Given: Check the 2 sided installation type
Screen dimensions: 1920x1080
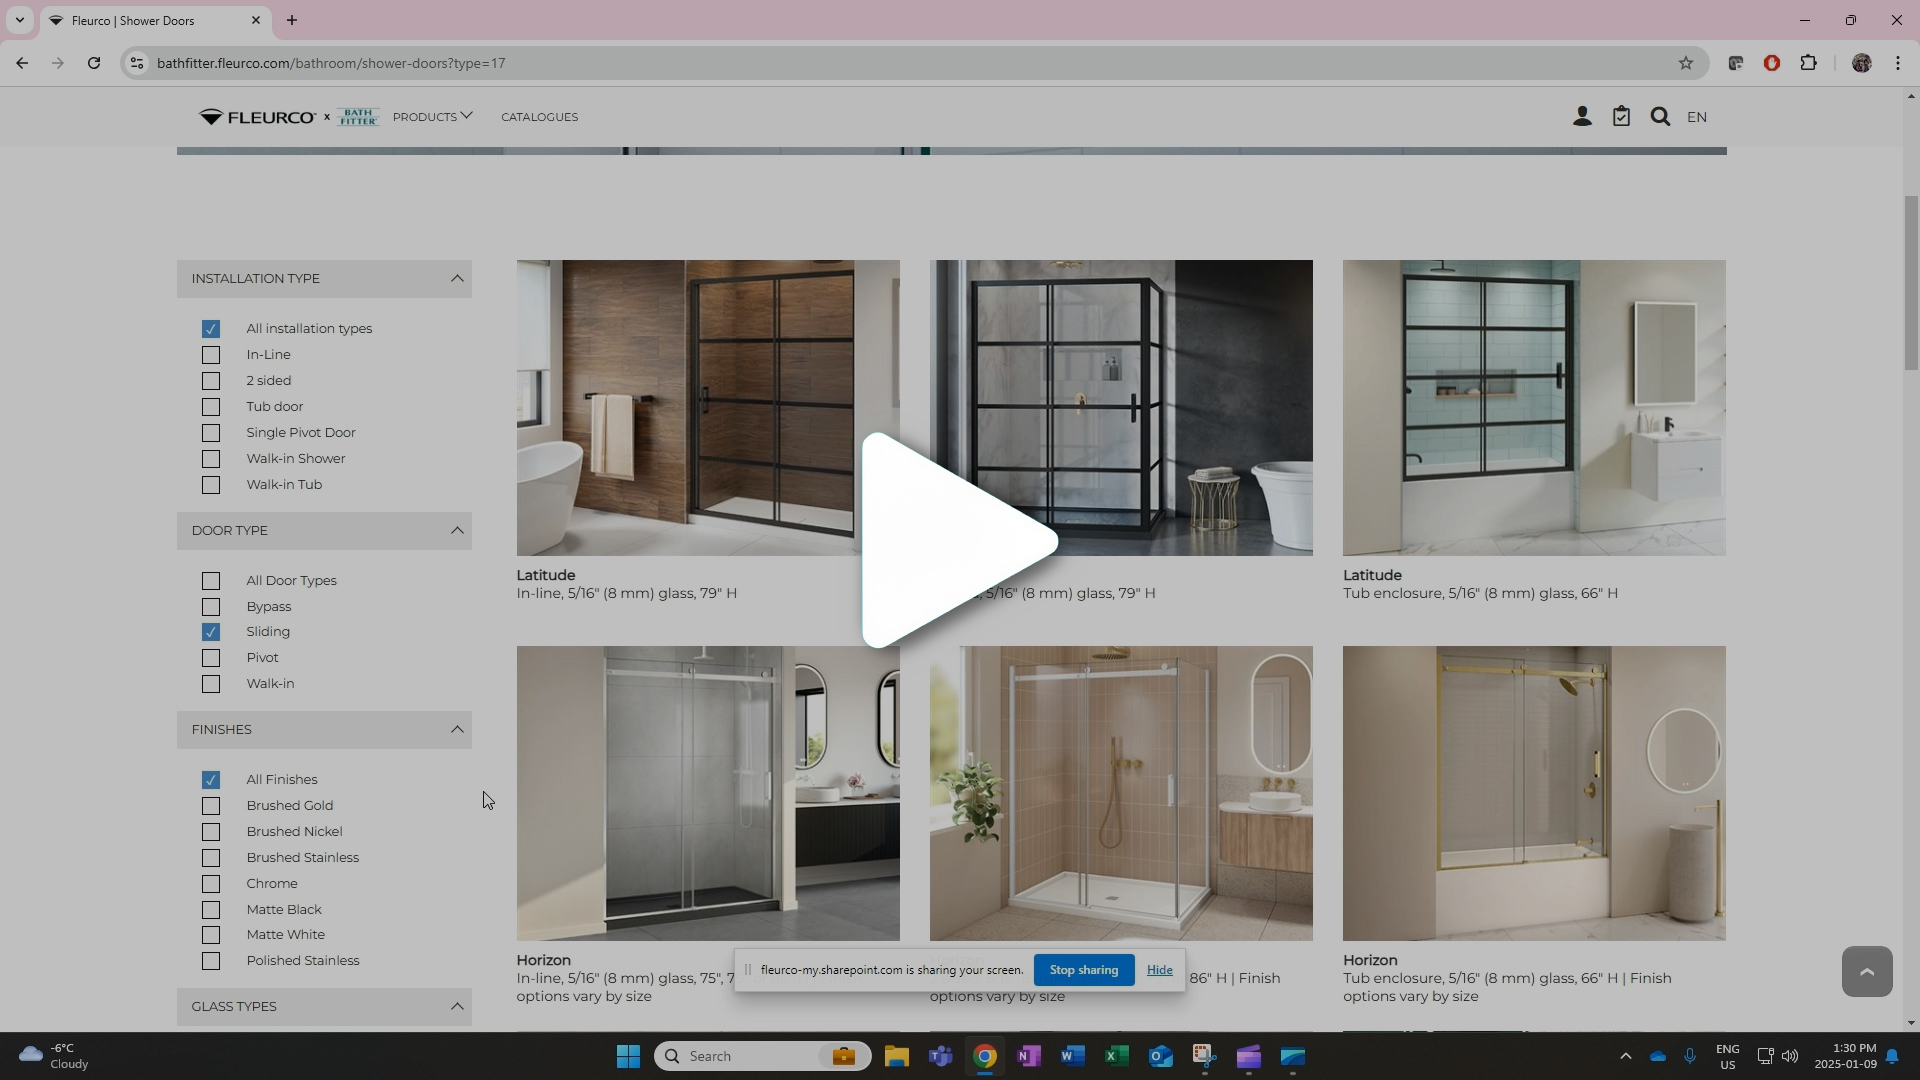Looking at the screenshot, I should pyautogui.click(x=210, y=381).
